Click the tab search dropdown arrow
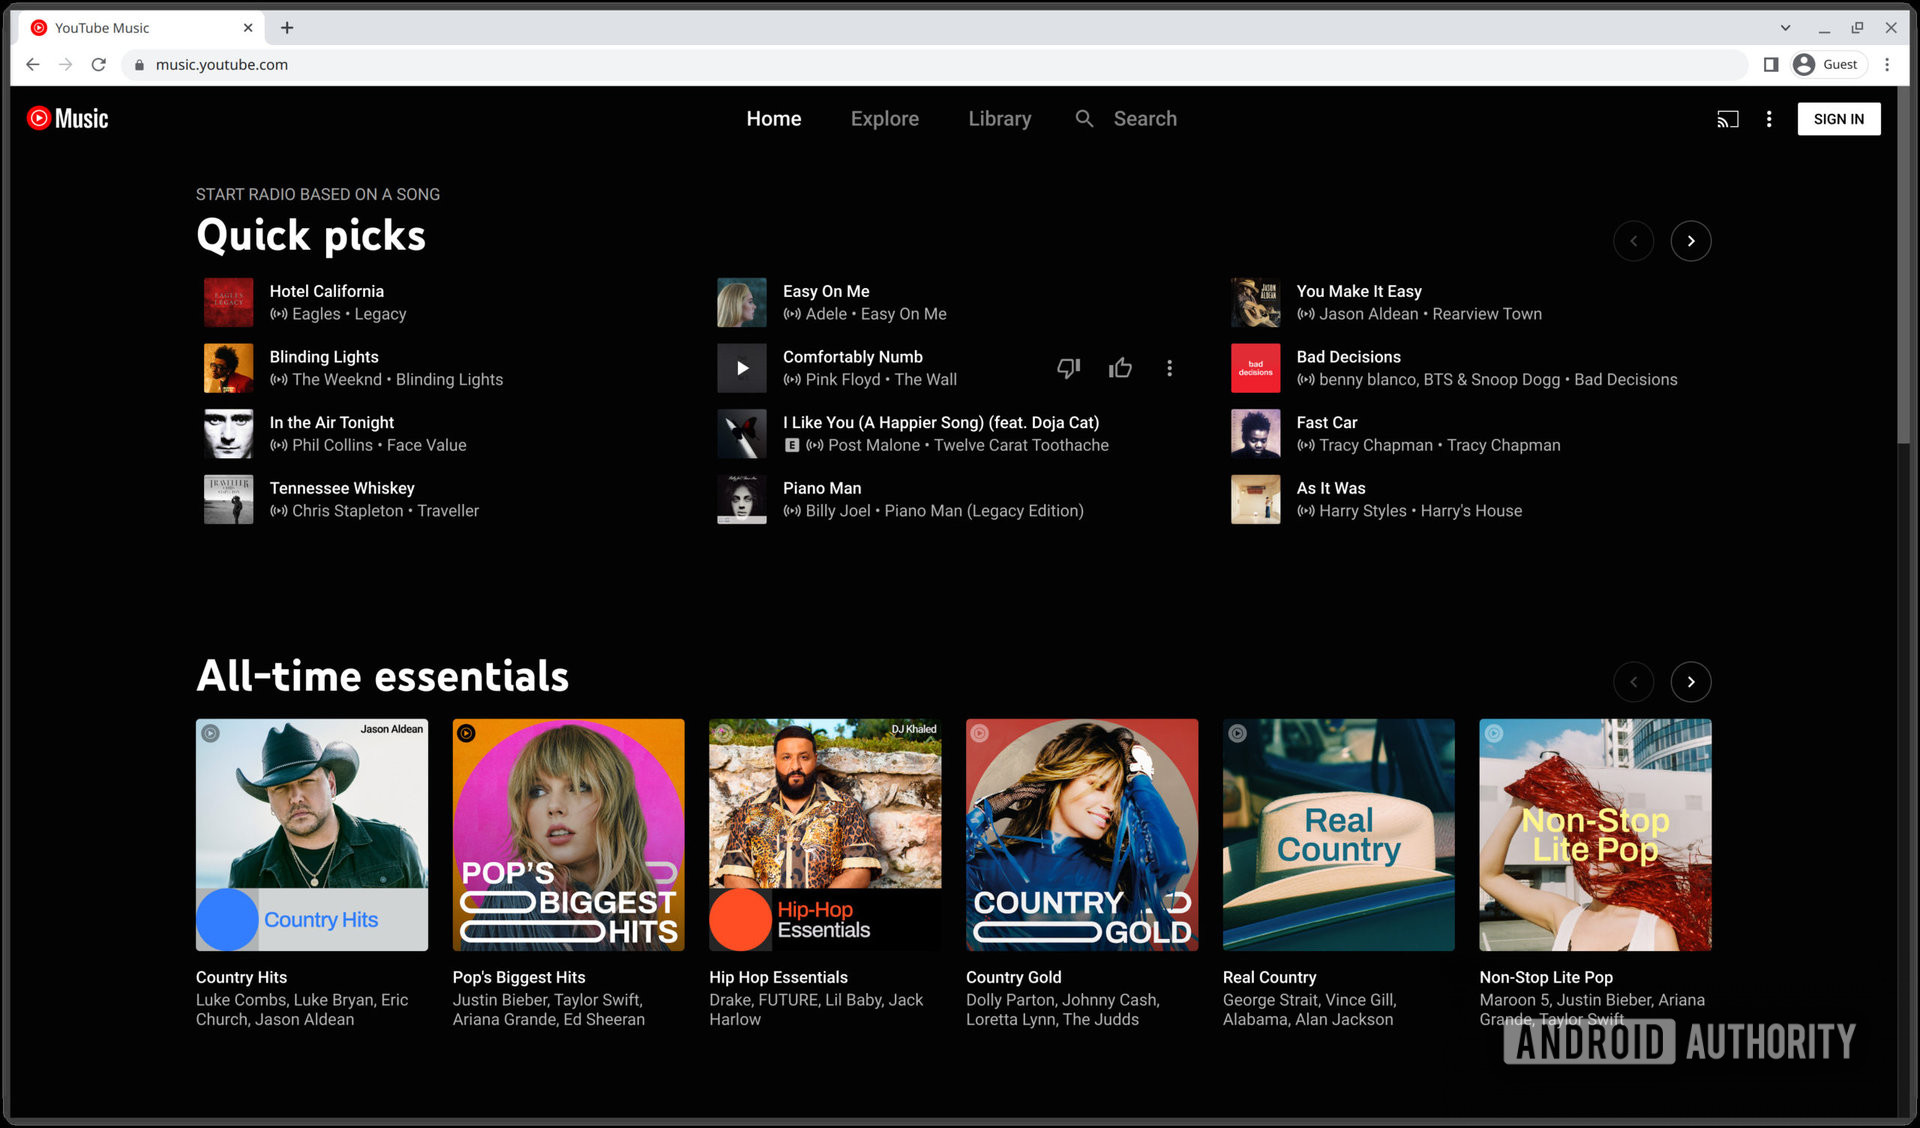Viewport: 1920px width, 1128px height. (x=1785, y=28)
